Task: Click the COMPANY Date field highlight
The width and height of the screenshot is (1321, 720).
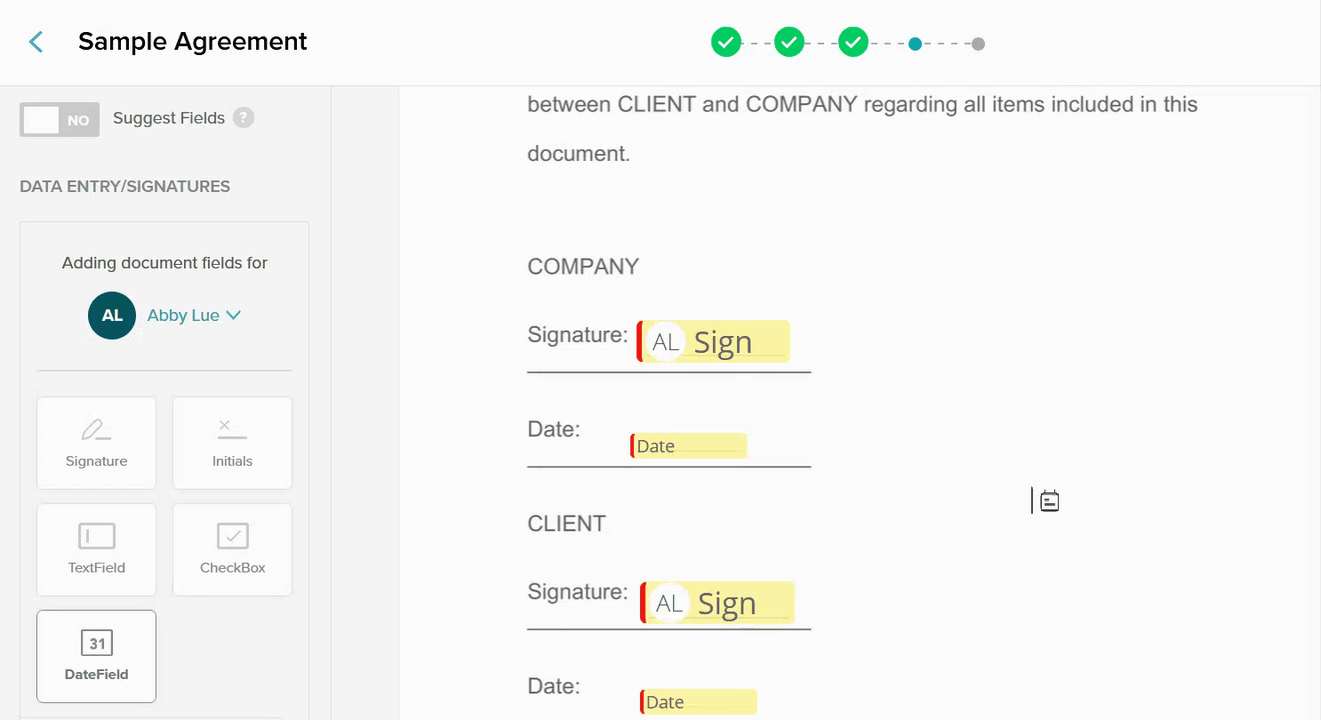Action: tap(688, 445)
